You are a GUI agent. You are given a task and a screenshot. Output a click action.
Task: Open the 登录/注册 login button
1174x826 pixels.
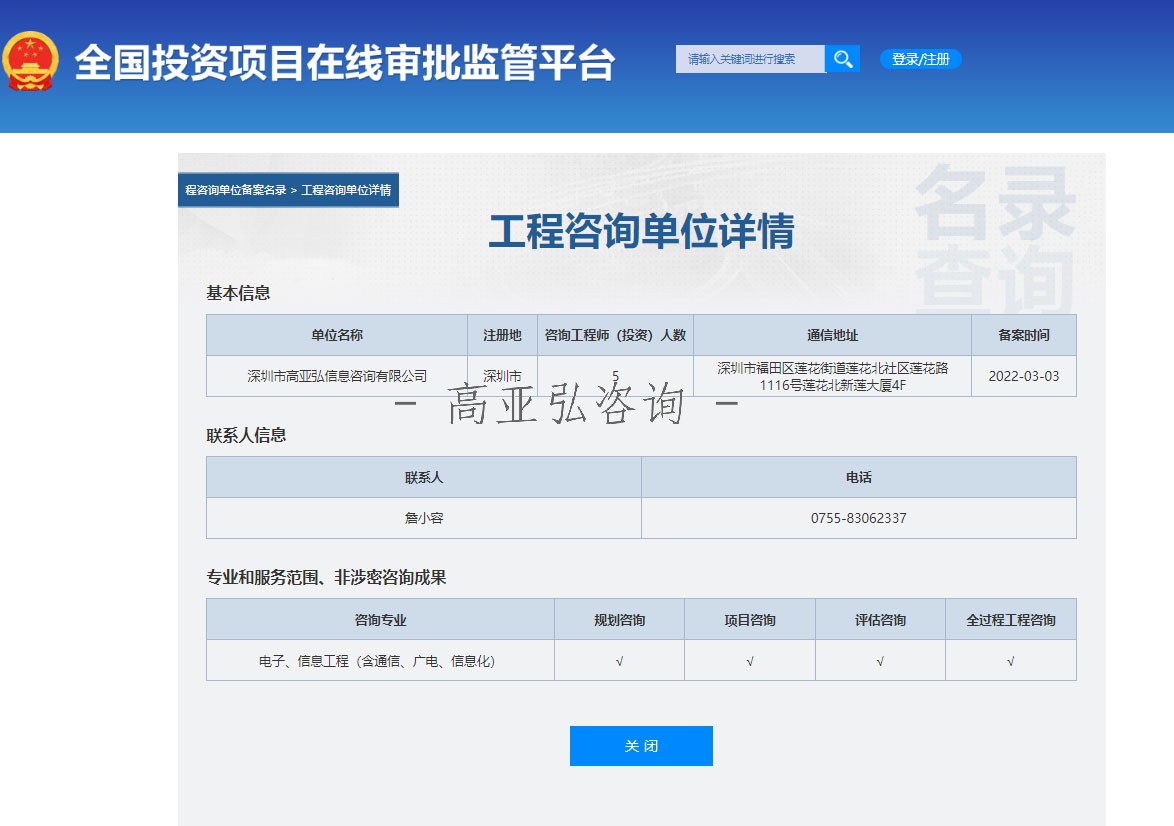click(920, 59)
